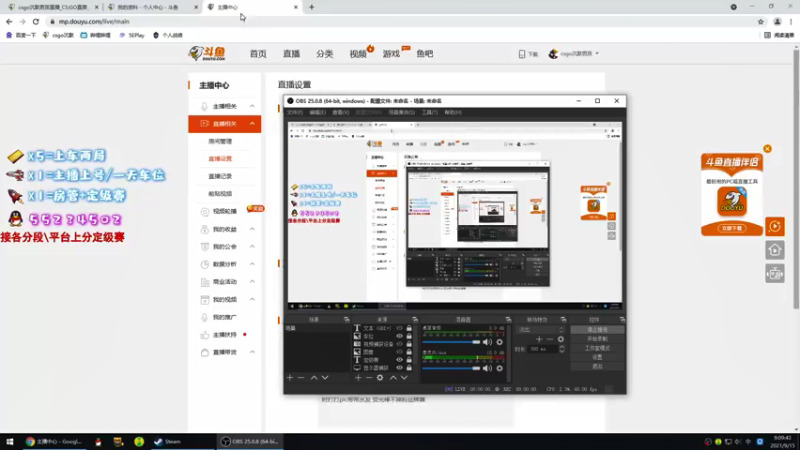Move scene up arrow in OBS Scenes panel
This screenshot has width=800, height=450.
tap(314, 378)
